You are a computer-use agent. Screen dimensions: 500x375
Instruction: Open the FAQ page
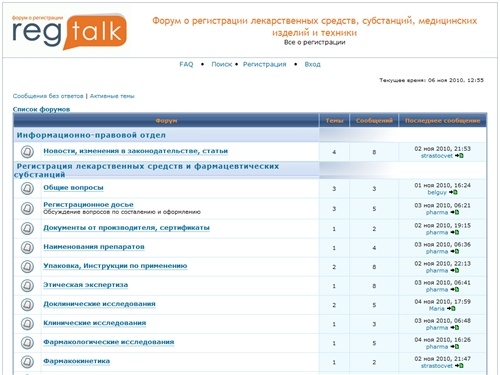[186, 64]
